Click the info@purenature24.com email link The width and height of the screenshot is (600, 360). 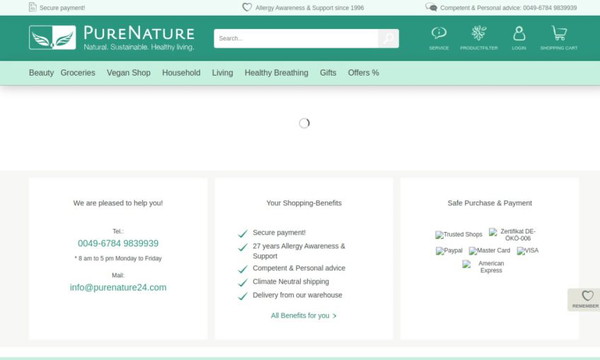(118, 287)
